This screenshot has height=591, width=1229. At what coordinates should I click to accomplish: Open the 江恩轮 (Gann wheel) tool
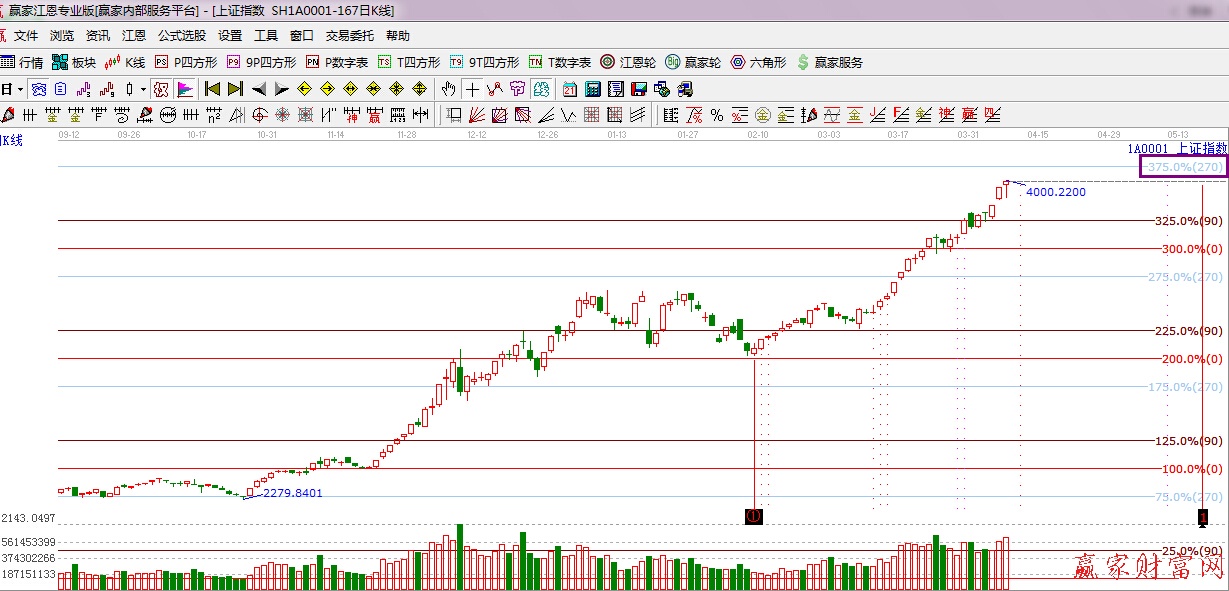(628, 62)
